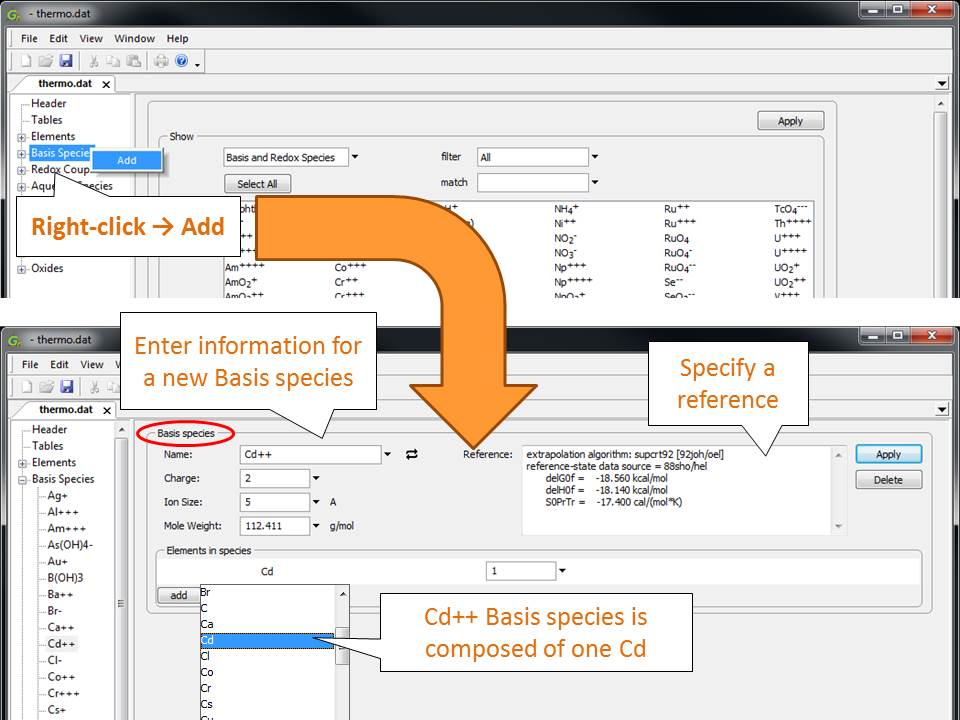Viewport: 960px width, 720px height.
Task: Click the Print icon in the top window toolbar
Action: click(x=161, y=61)
